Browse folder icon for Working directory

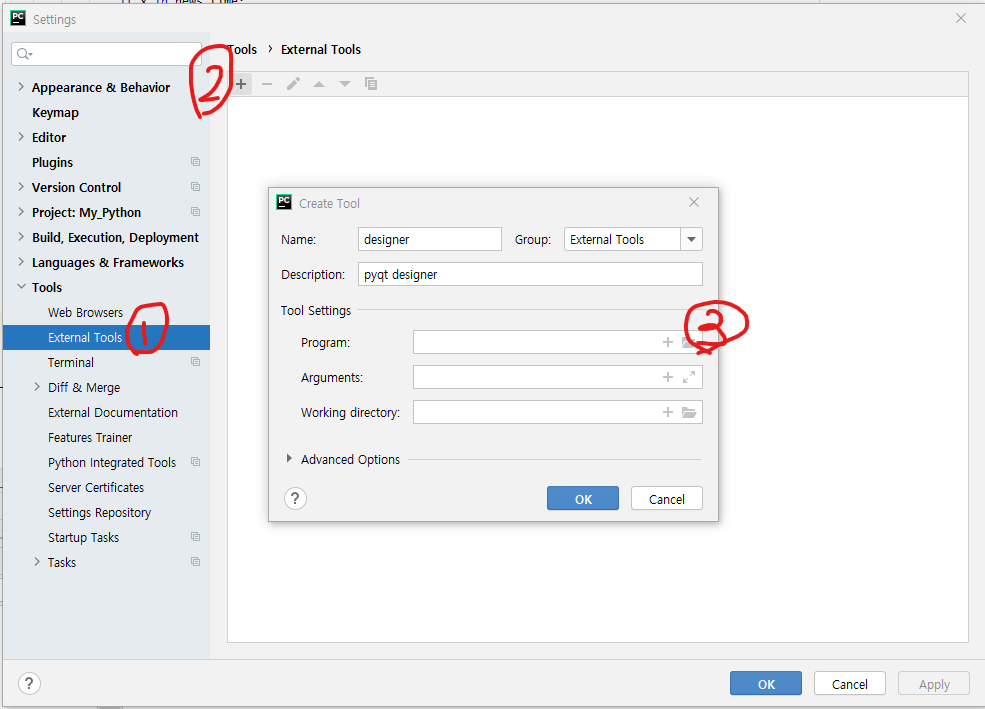click(x=689, y=413)
